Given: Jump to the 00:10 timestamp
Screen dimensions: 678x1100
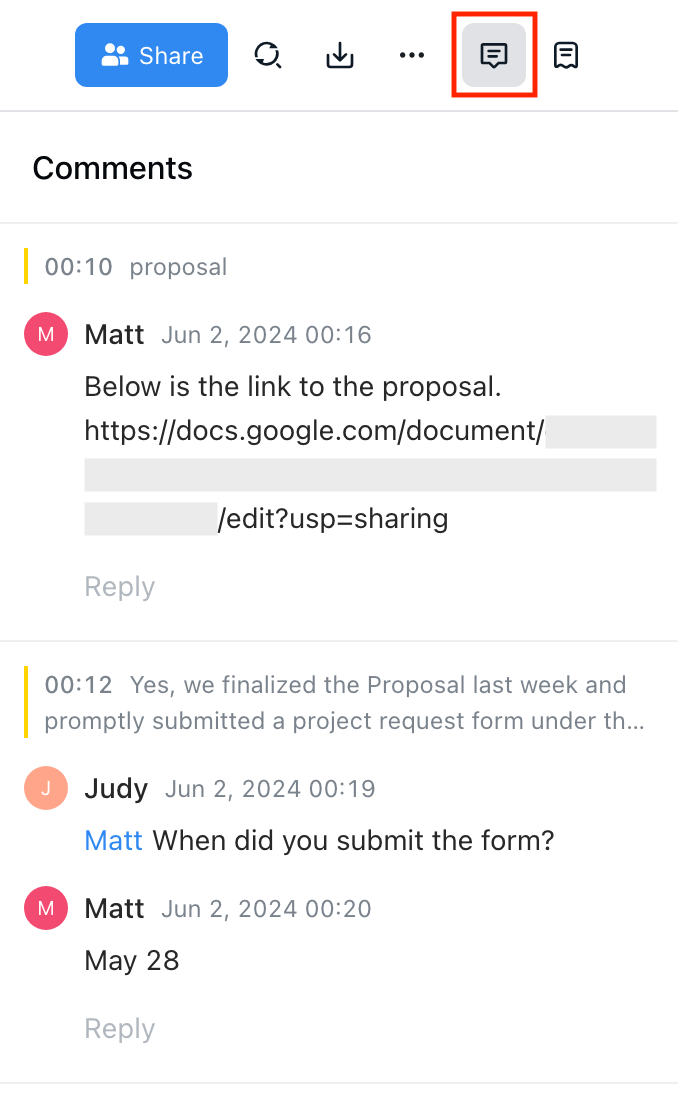Looking at the screenshot, I should tap(78, 267).
